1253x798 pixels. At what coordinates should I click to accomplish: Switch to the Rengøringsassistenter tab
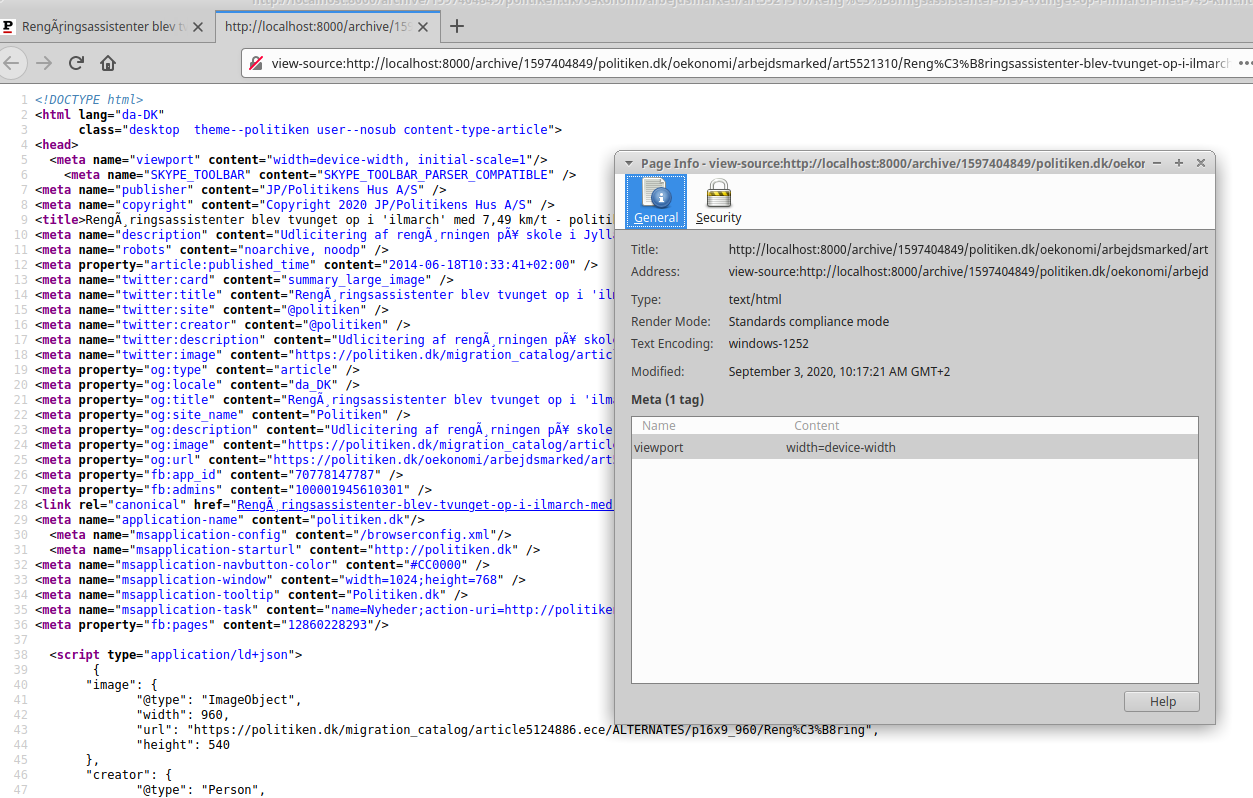[106, 28]
